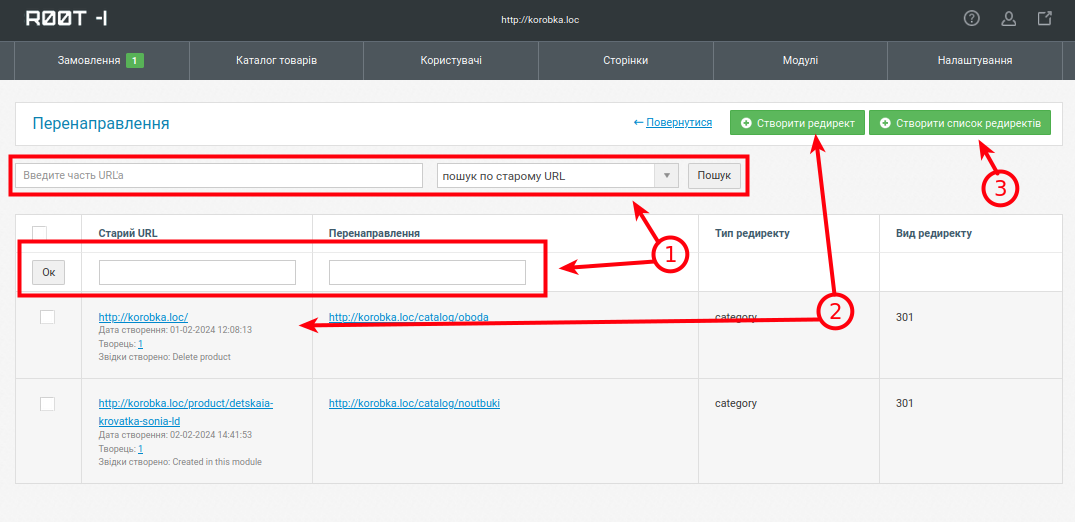
Task: Click 'Звідки створено: Delete product' text
Action: [165, 357]
